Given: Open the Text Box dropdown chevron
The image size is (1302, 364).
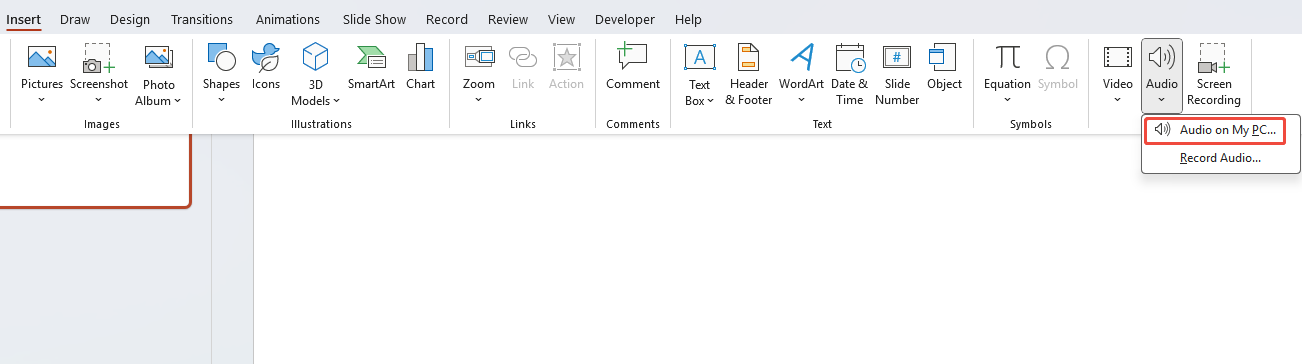Looking at the screenshot, I should tap(710, 101).
